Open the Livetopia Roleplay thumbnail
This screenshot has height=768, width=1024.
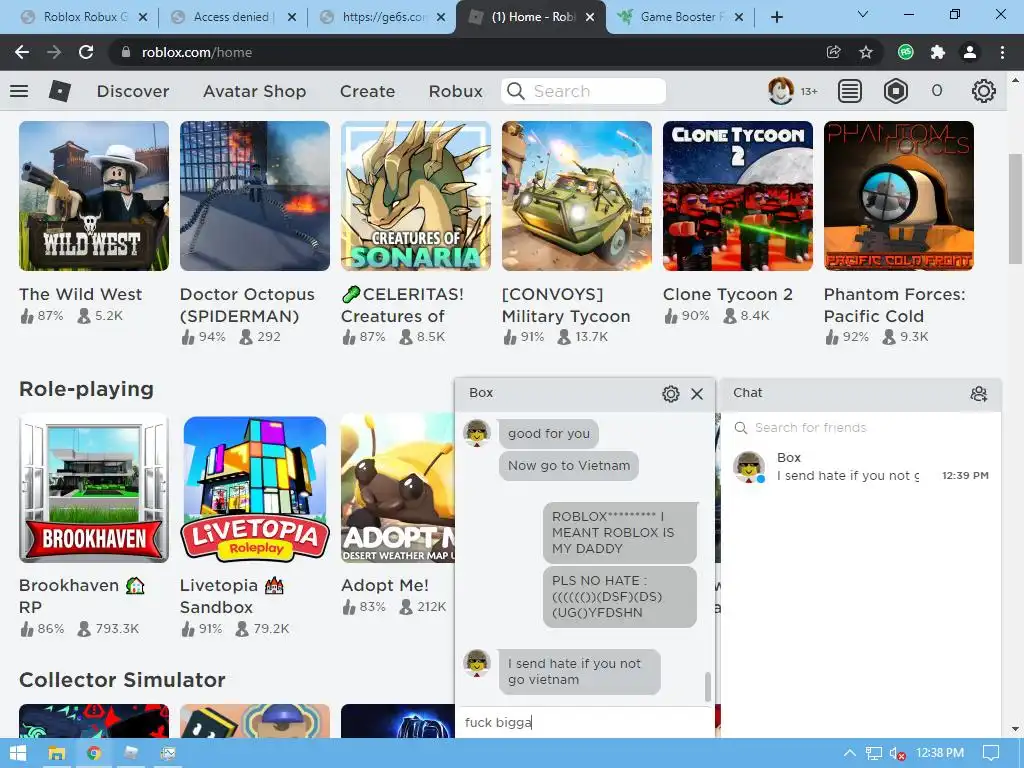click(x=255, y=487)
